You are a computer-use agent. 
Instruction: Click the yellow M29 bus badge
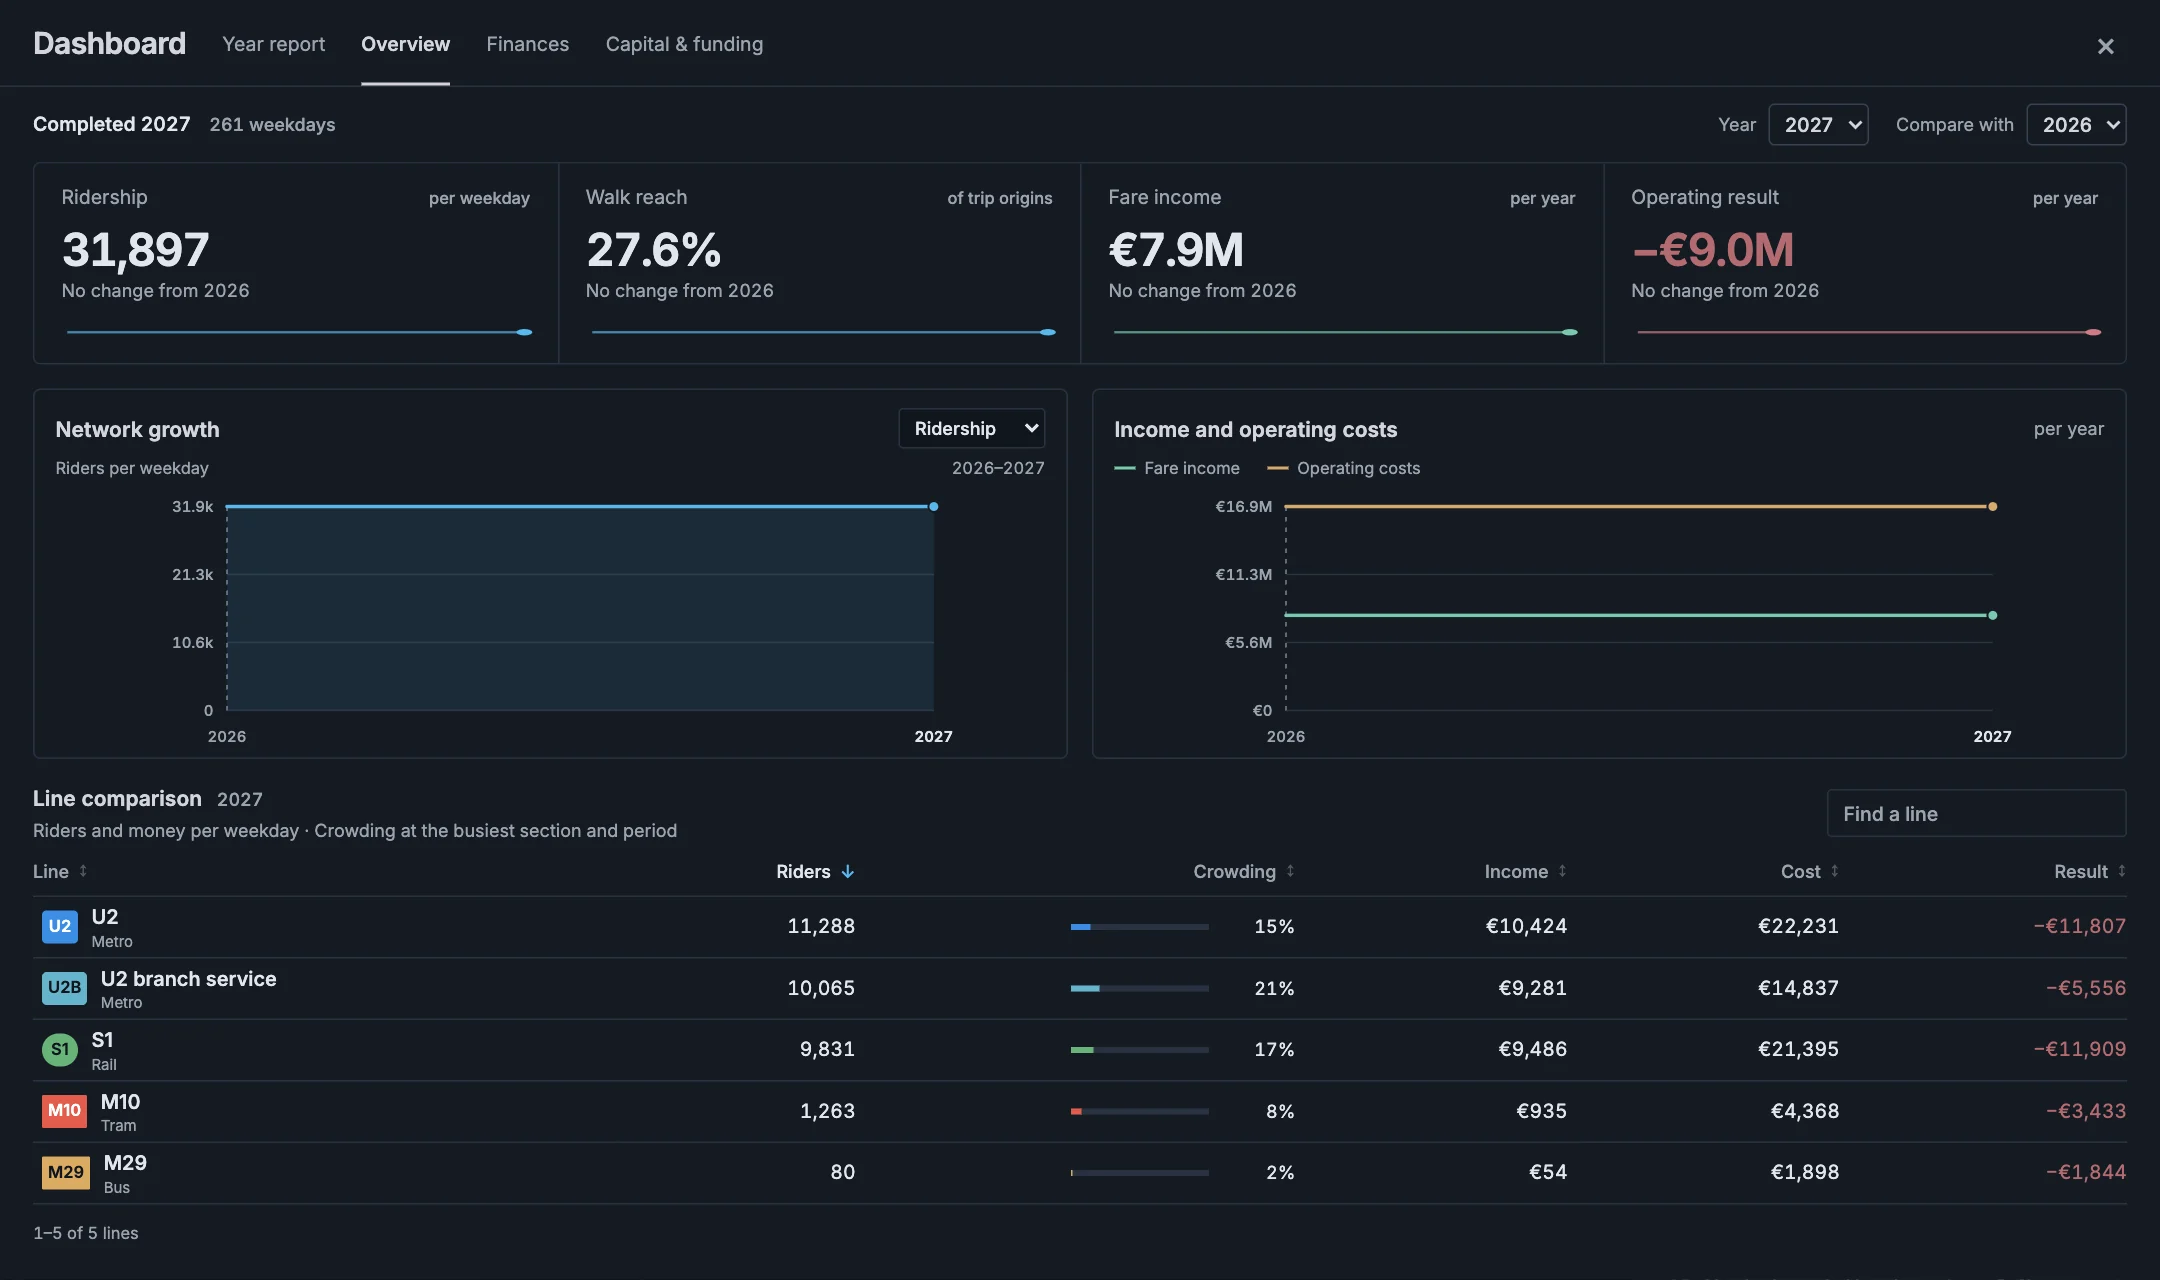[66, 1172]
